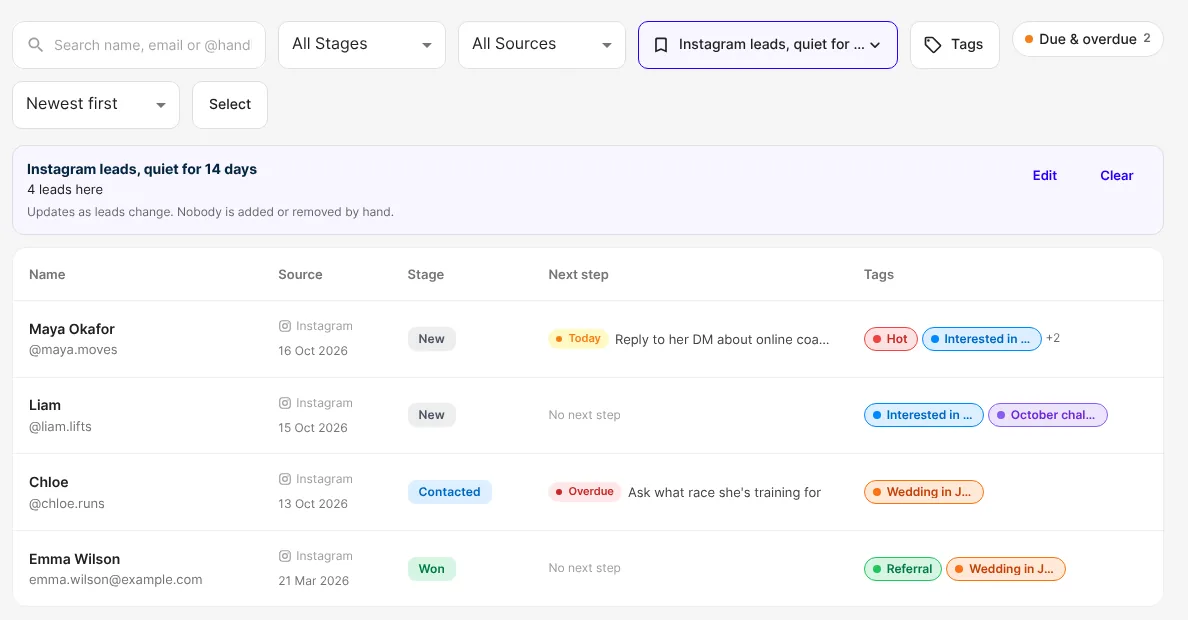The height and width of the screenshot is (620, 1188).
Task: Click Wedding in J... tag on Chloe row
Action: tap(924, 492)
